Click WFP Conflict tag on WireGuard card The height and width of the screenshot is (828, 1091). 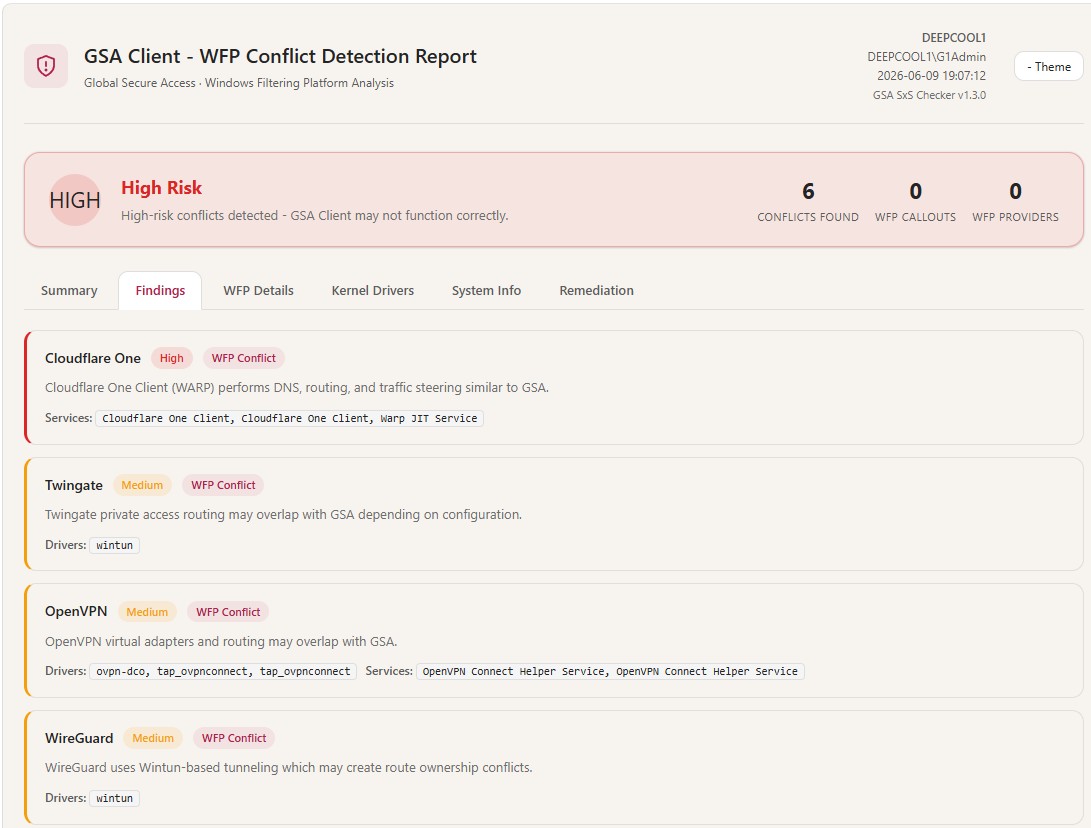click(x=234, y=738)
